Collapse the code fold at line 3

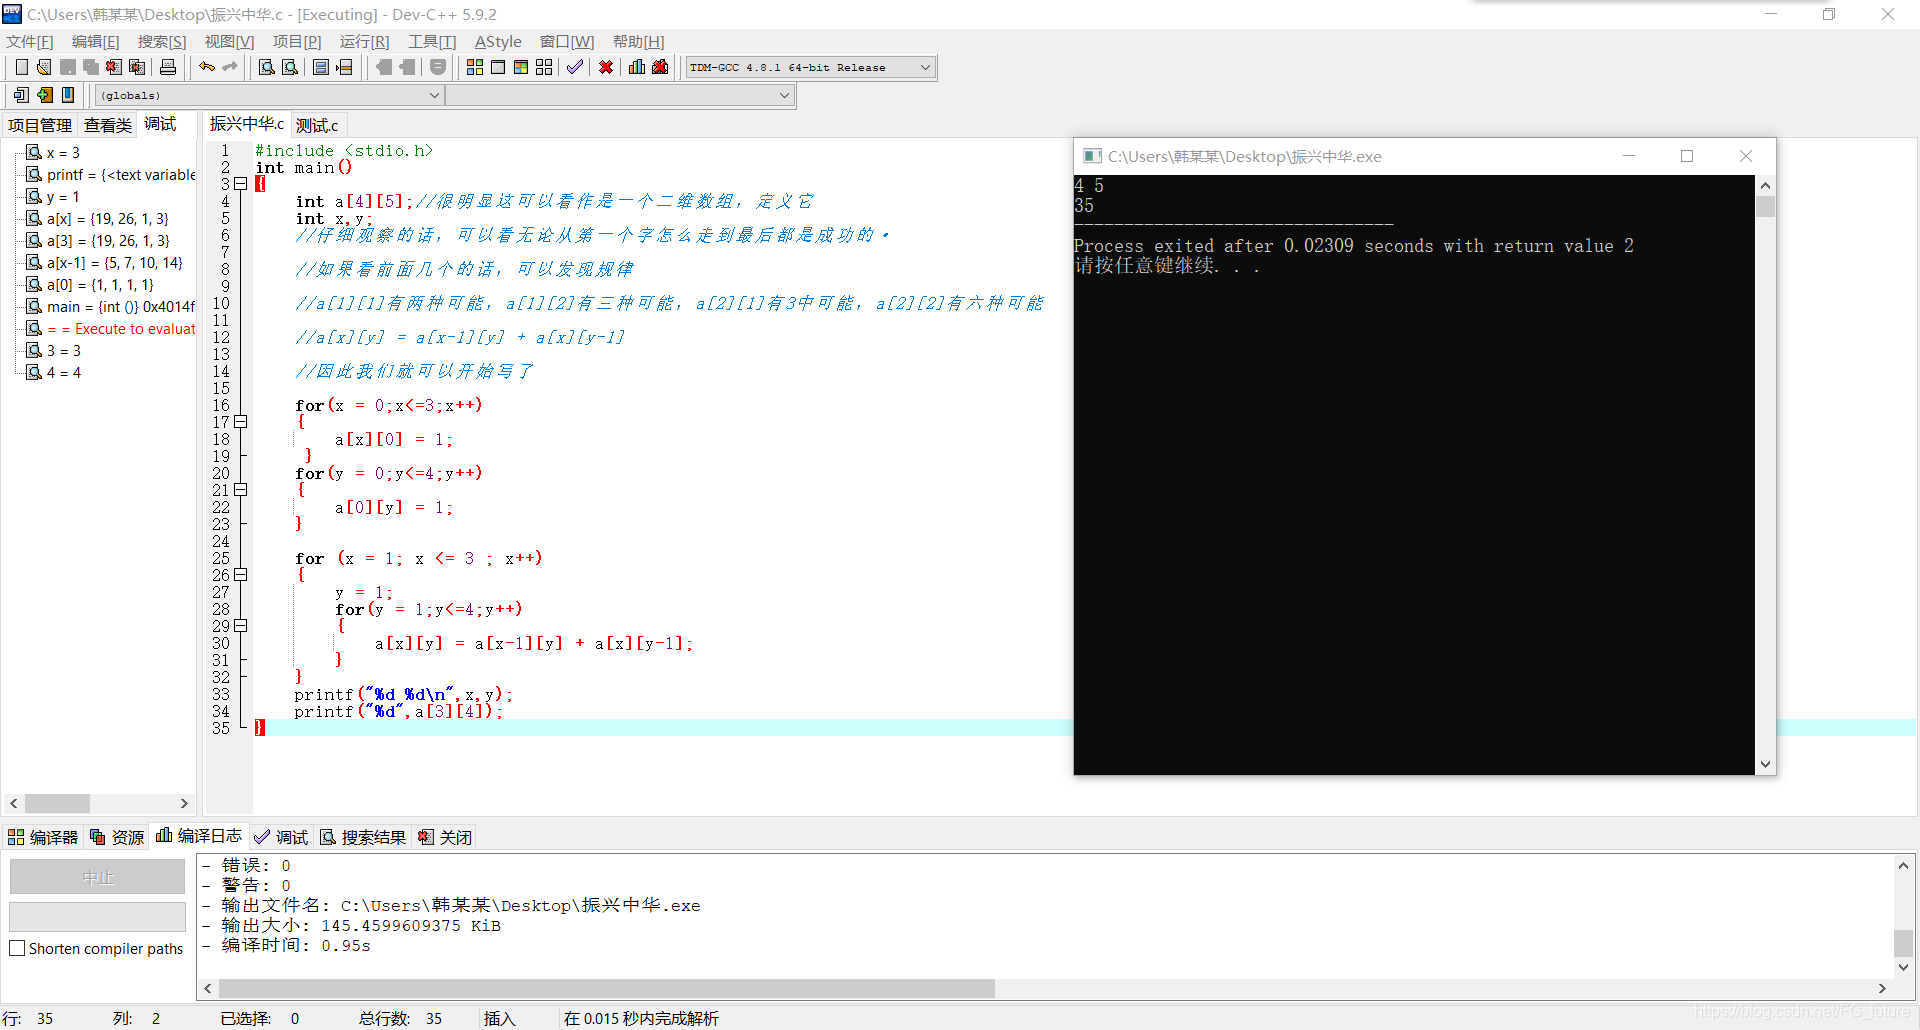click(x=241, y=184)
